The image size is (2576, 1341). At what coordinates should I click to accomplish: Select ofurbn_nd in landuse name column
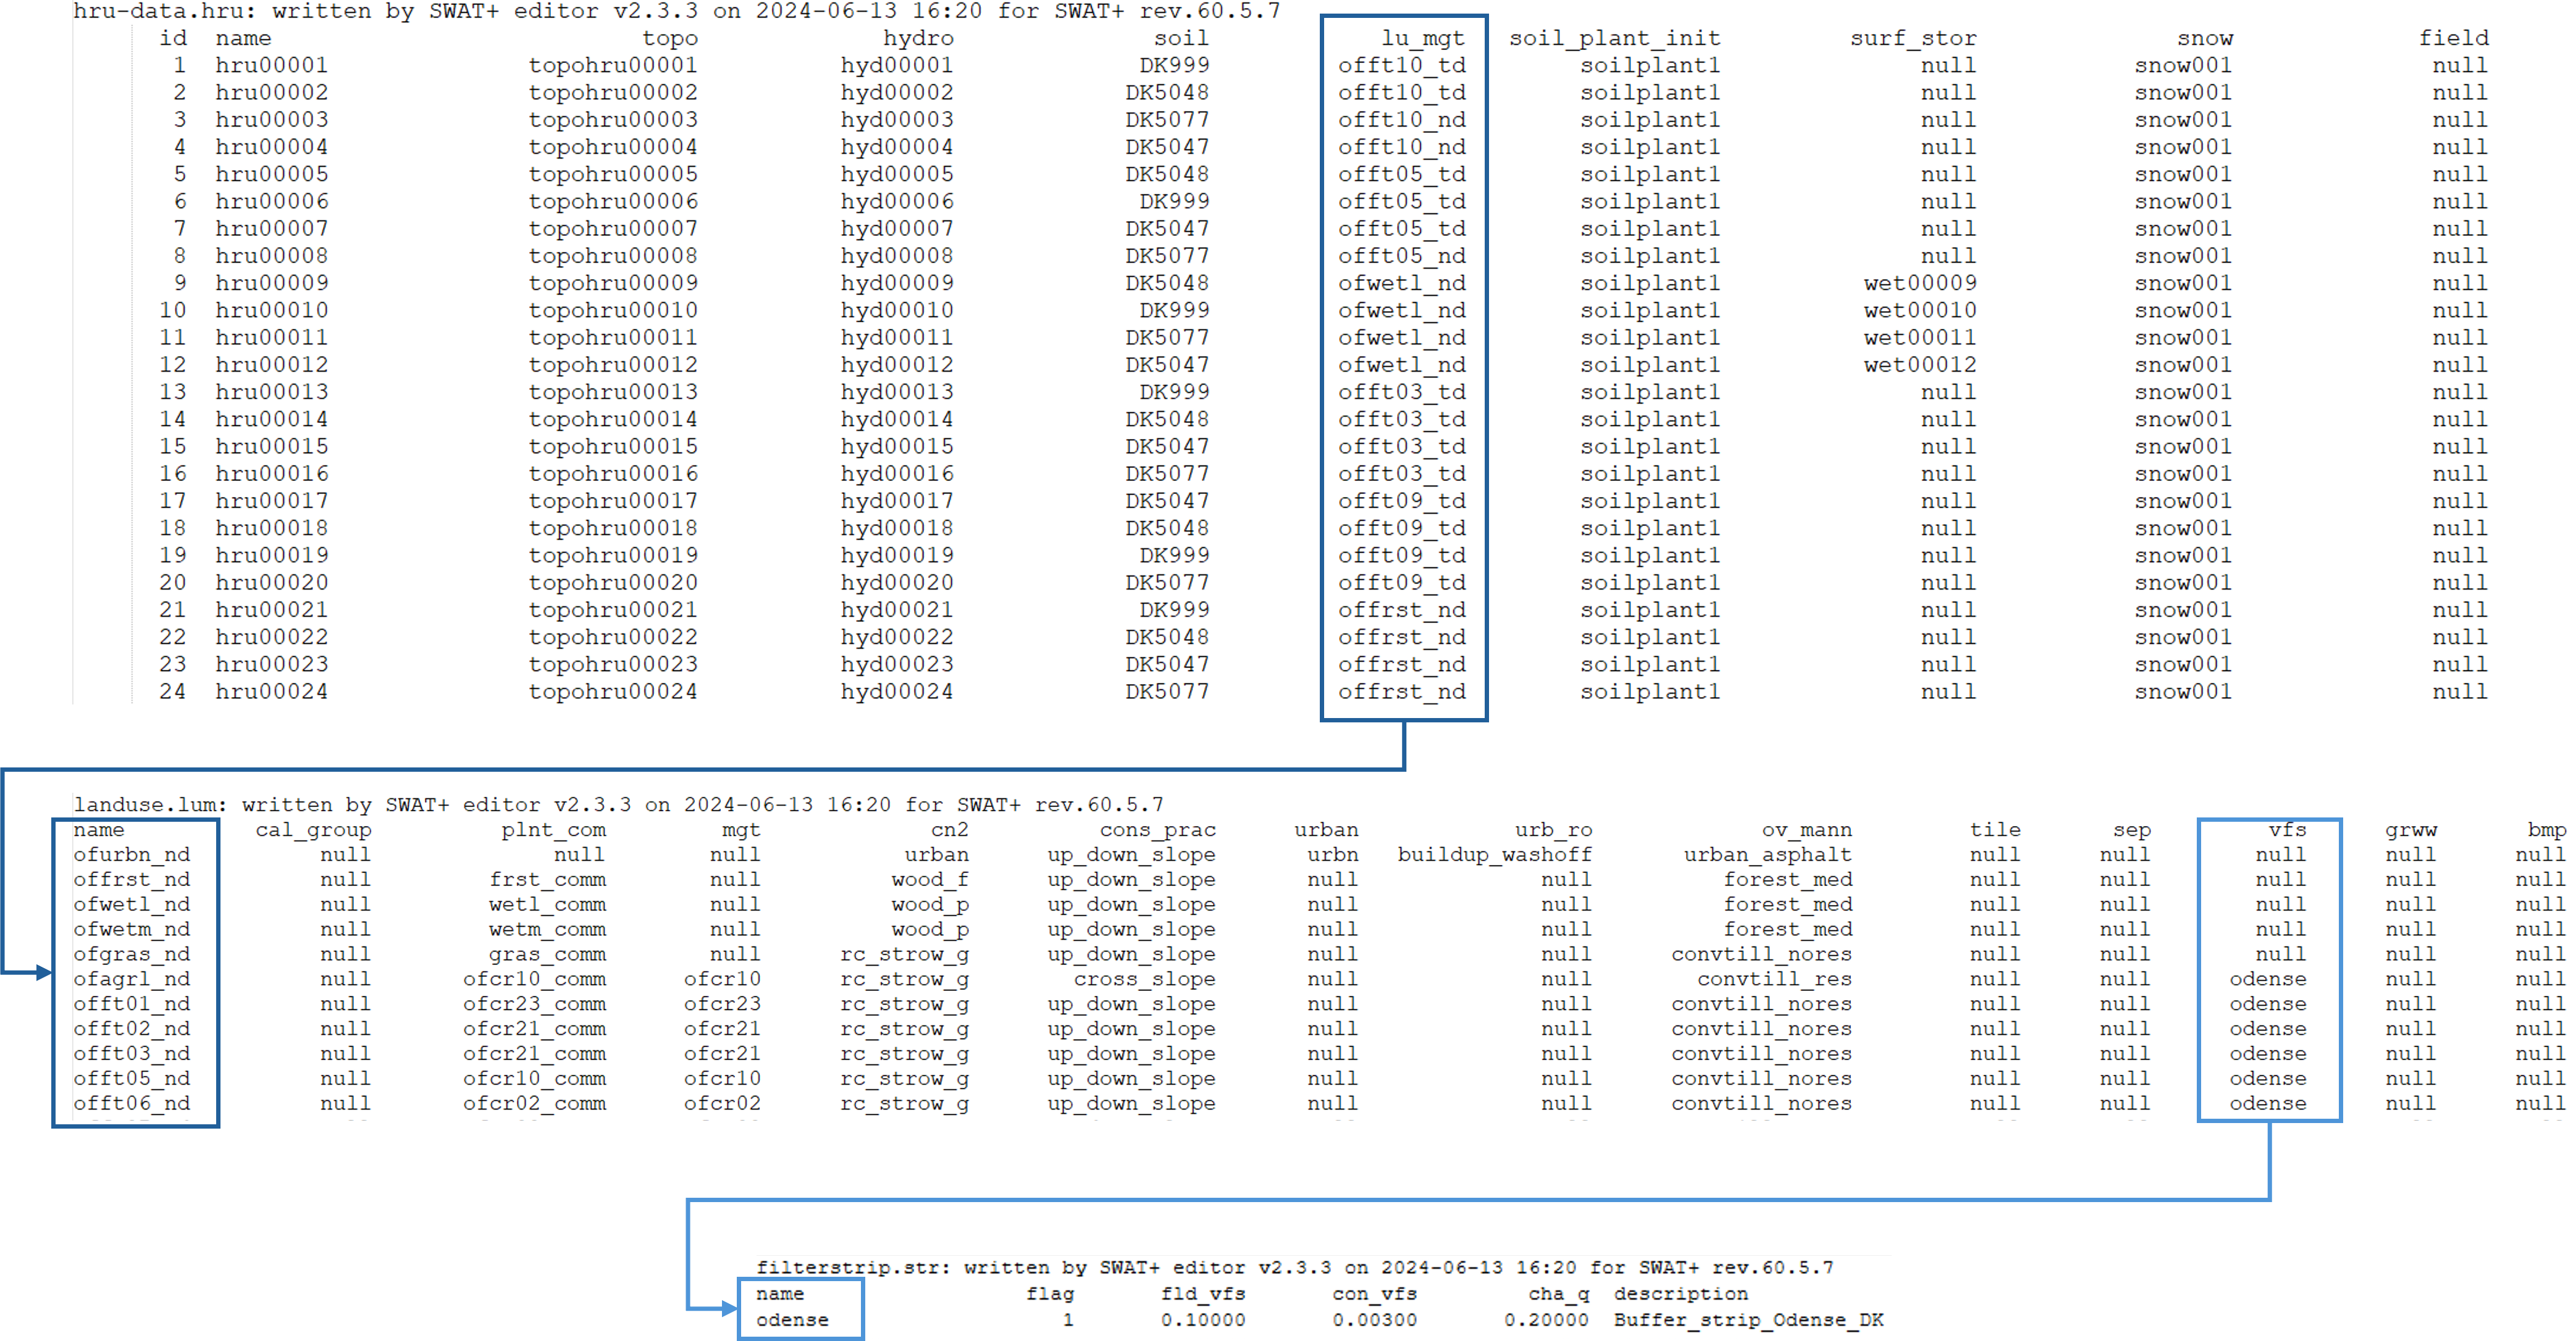131,855
